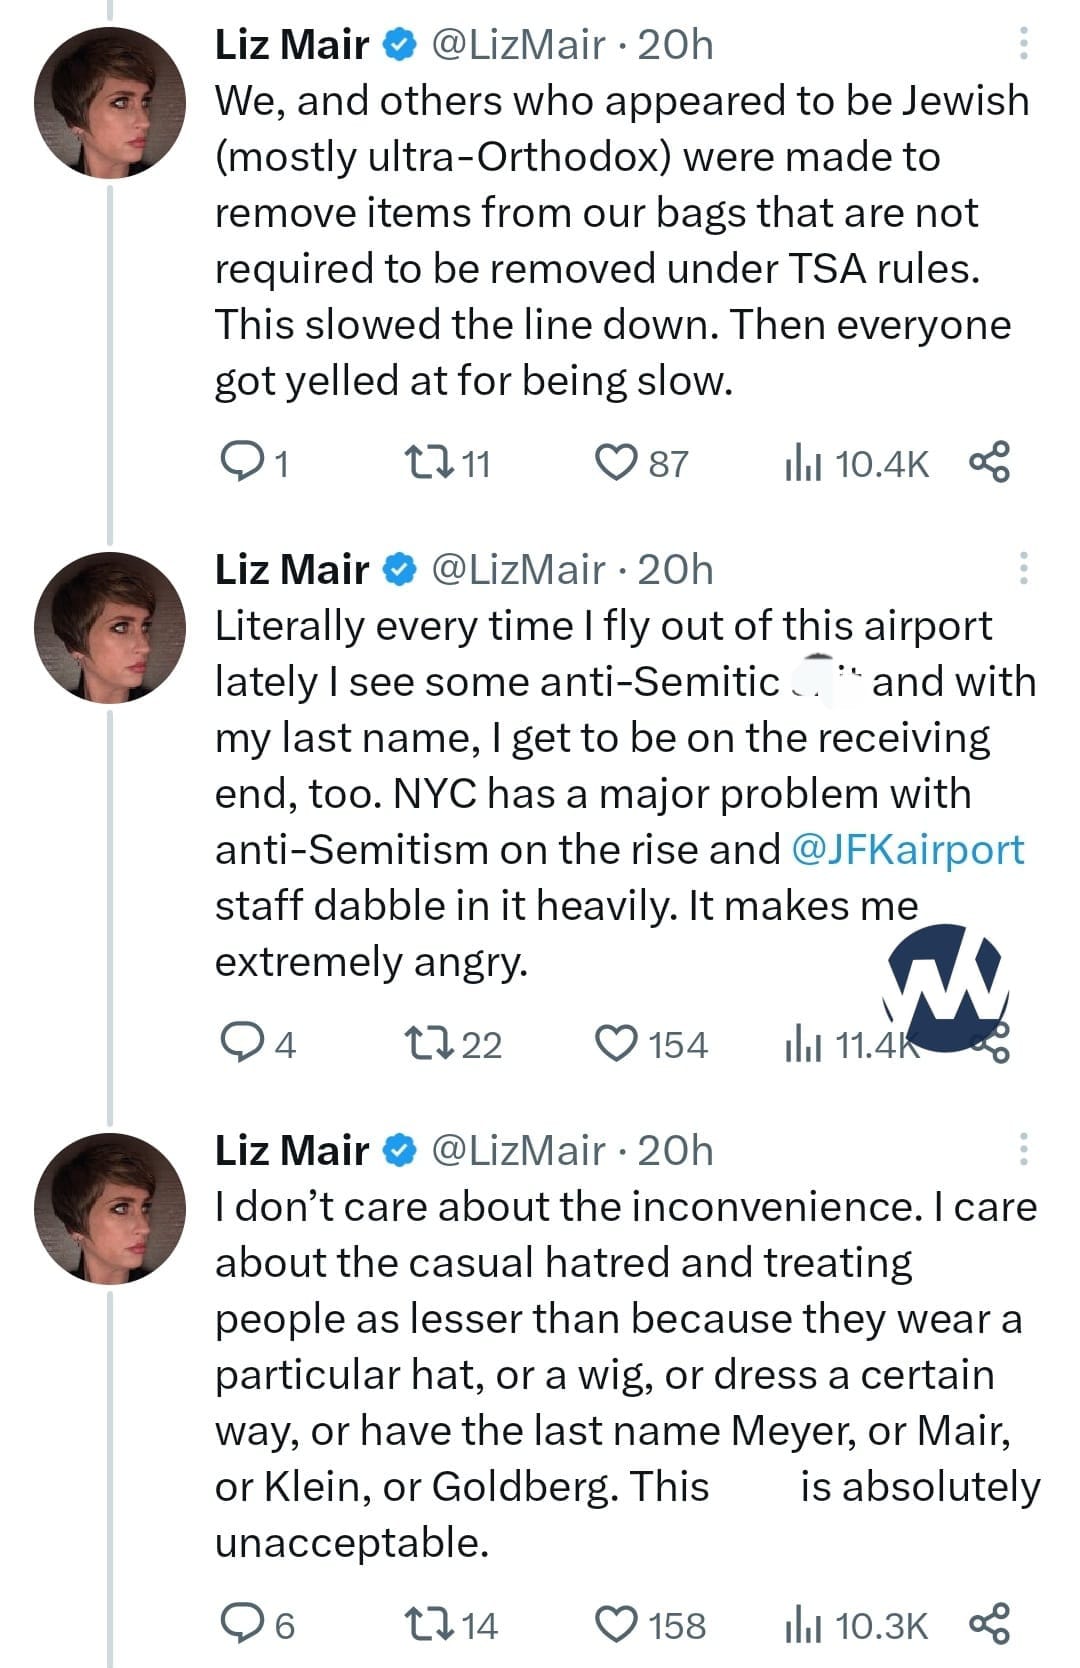1080x1668 pixels.
Task: Open more options on first tweet
Action: [1023, 44]
